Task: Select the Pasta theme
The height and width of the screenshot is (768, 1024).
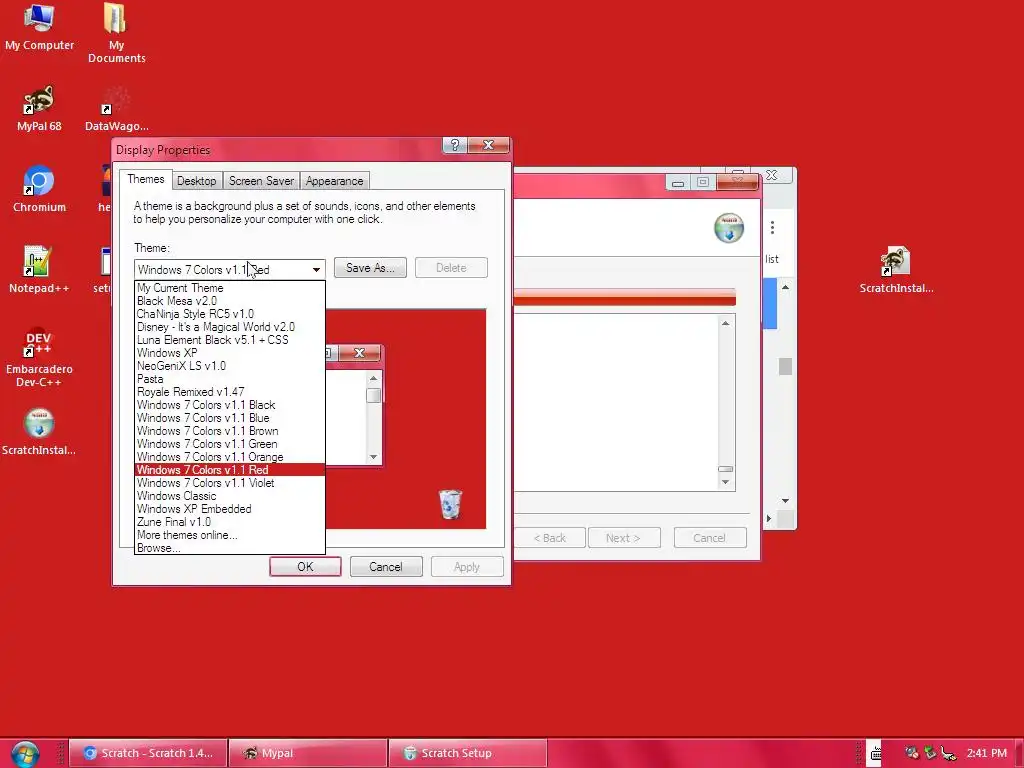Action: click(x=230, y=379)
